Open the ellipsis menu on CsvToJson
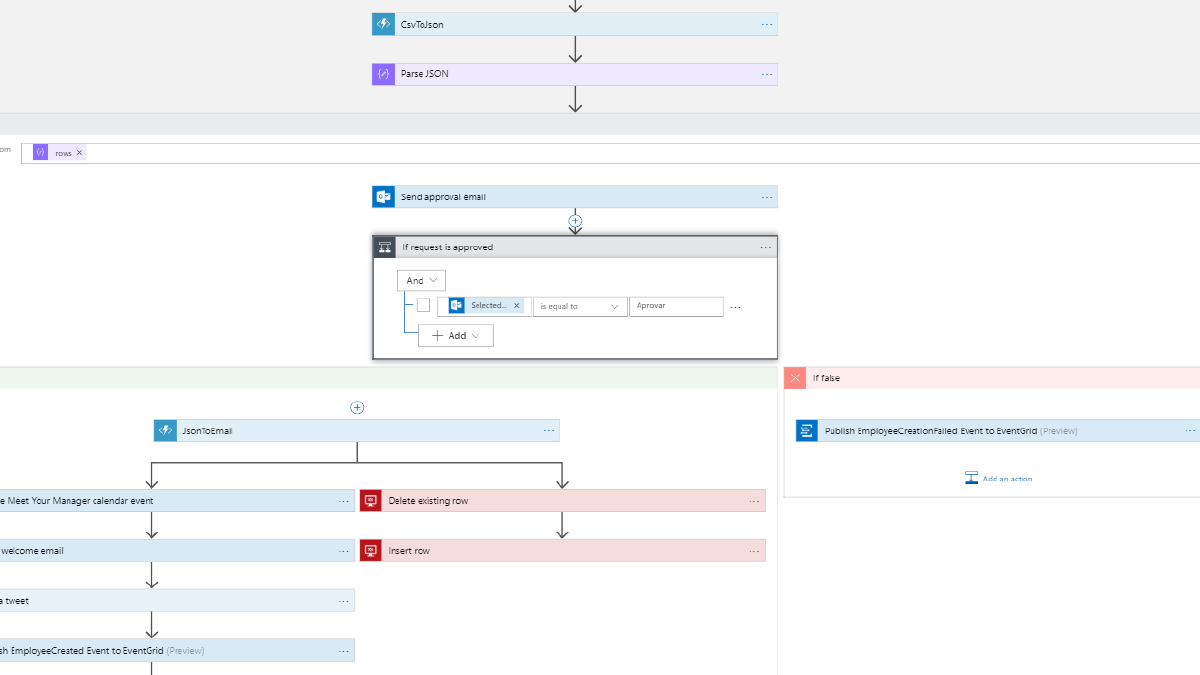This screenshot has height=675, width=1200. (767, 25)
